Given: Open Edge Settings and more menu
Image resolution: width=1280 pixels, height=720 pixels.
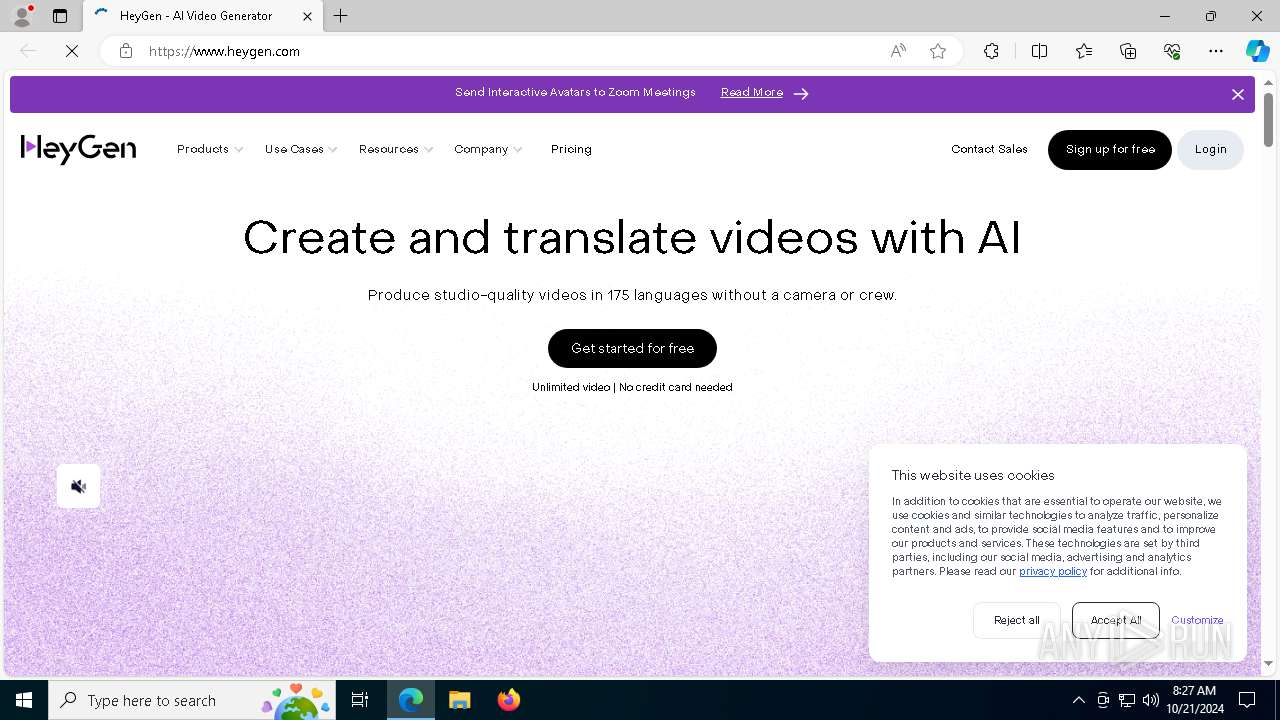Looking at the screenshot, I should tap(1216, 51).
